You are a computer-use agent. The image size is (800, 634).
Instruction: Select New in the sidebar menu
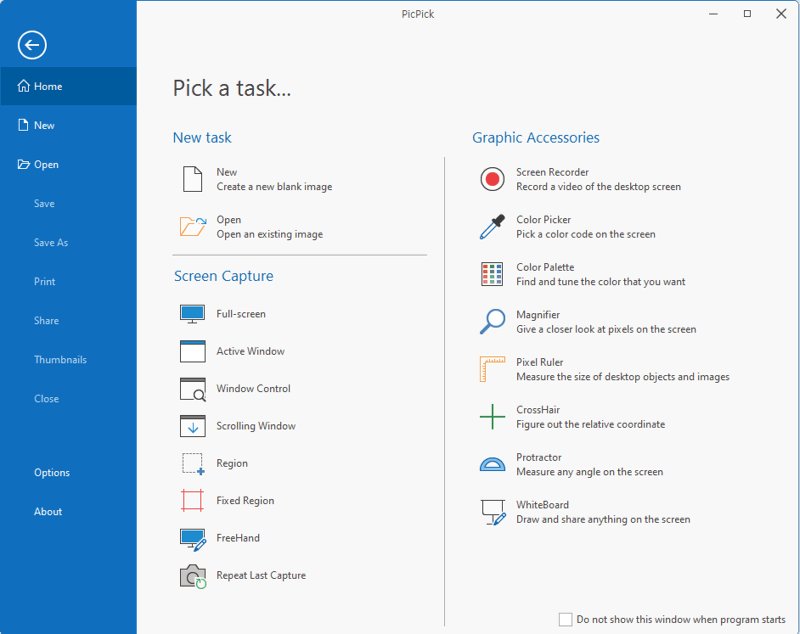click(x=68, y=125)
